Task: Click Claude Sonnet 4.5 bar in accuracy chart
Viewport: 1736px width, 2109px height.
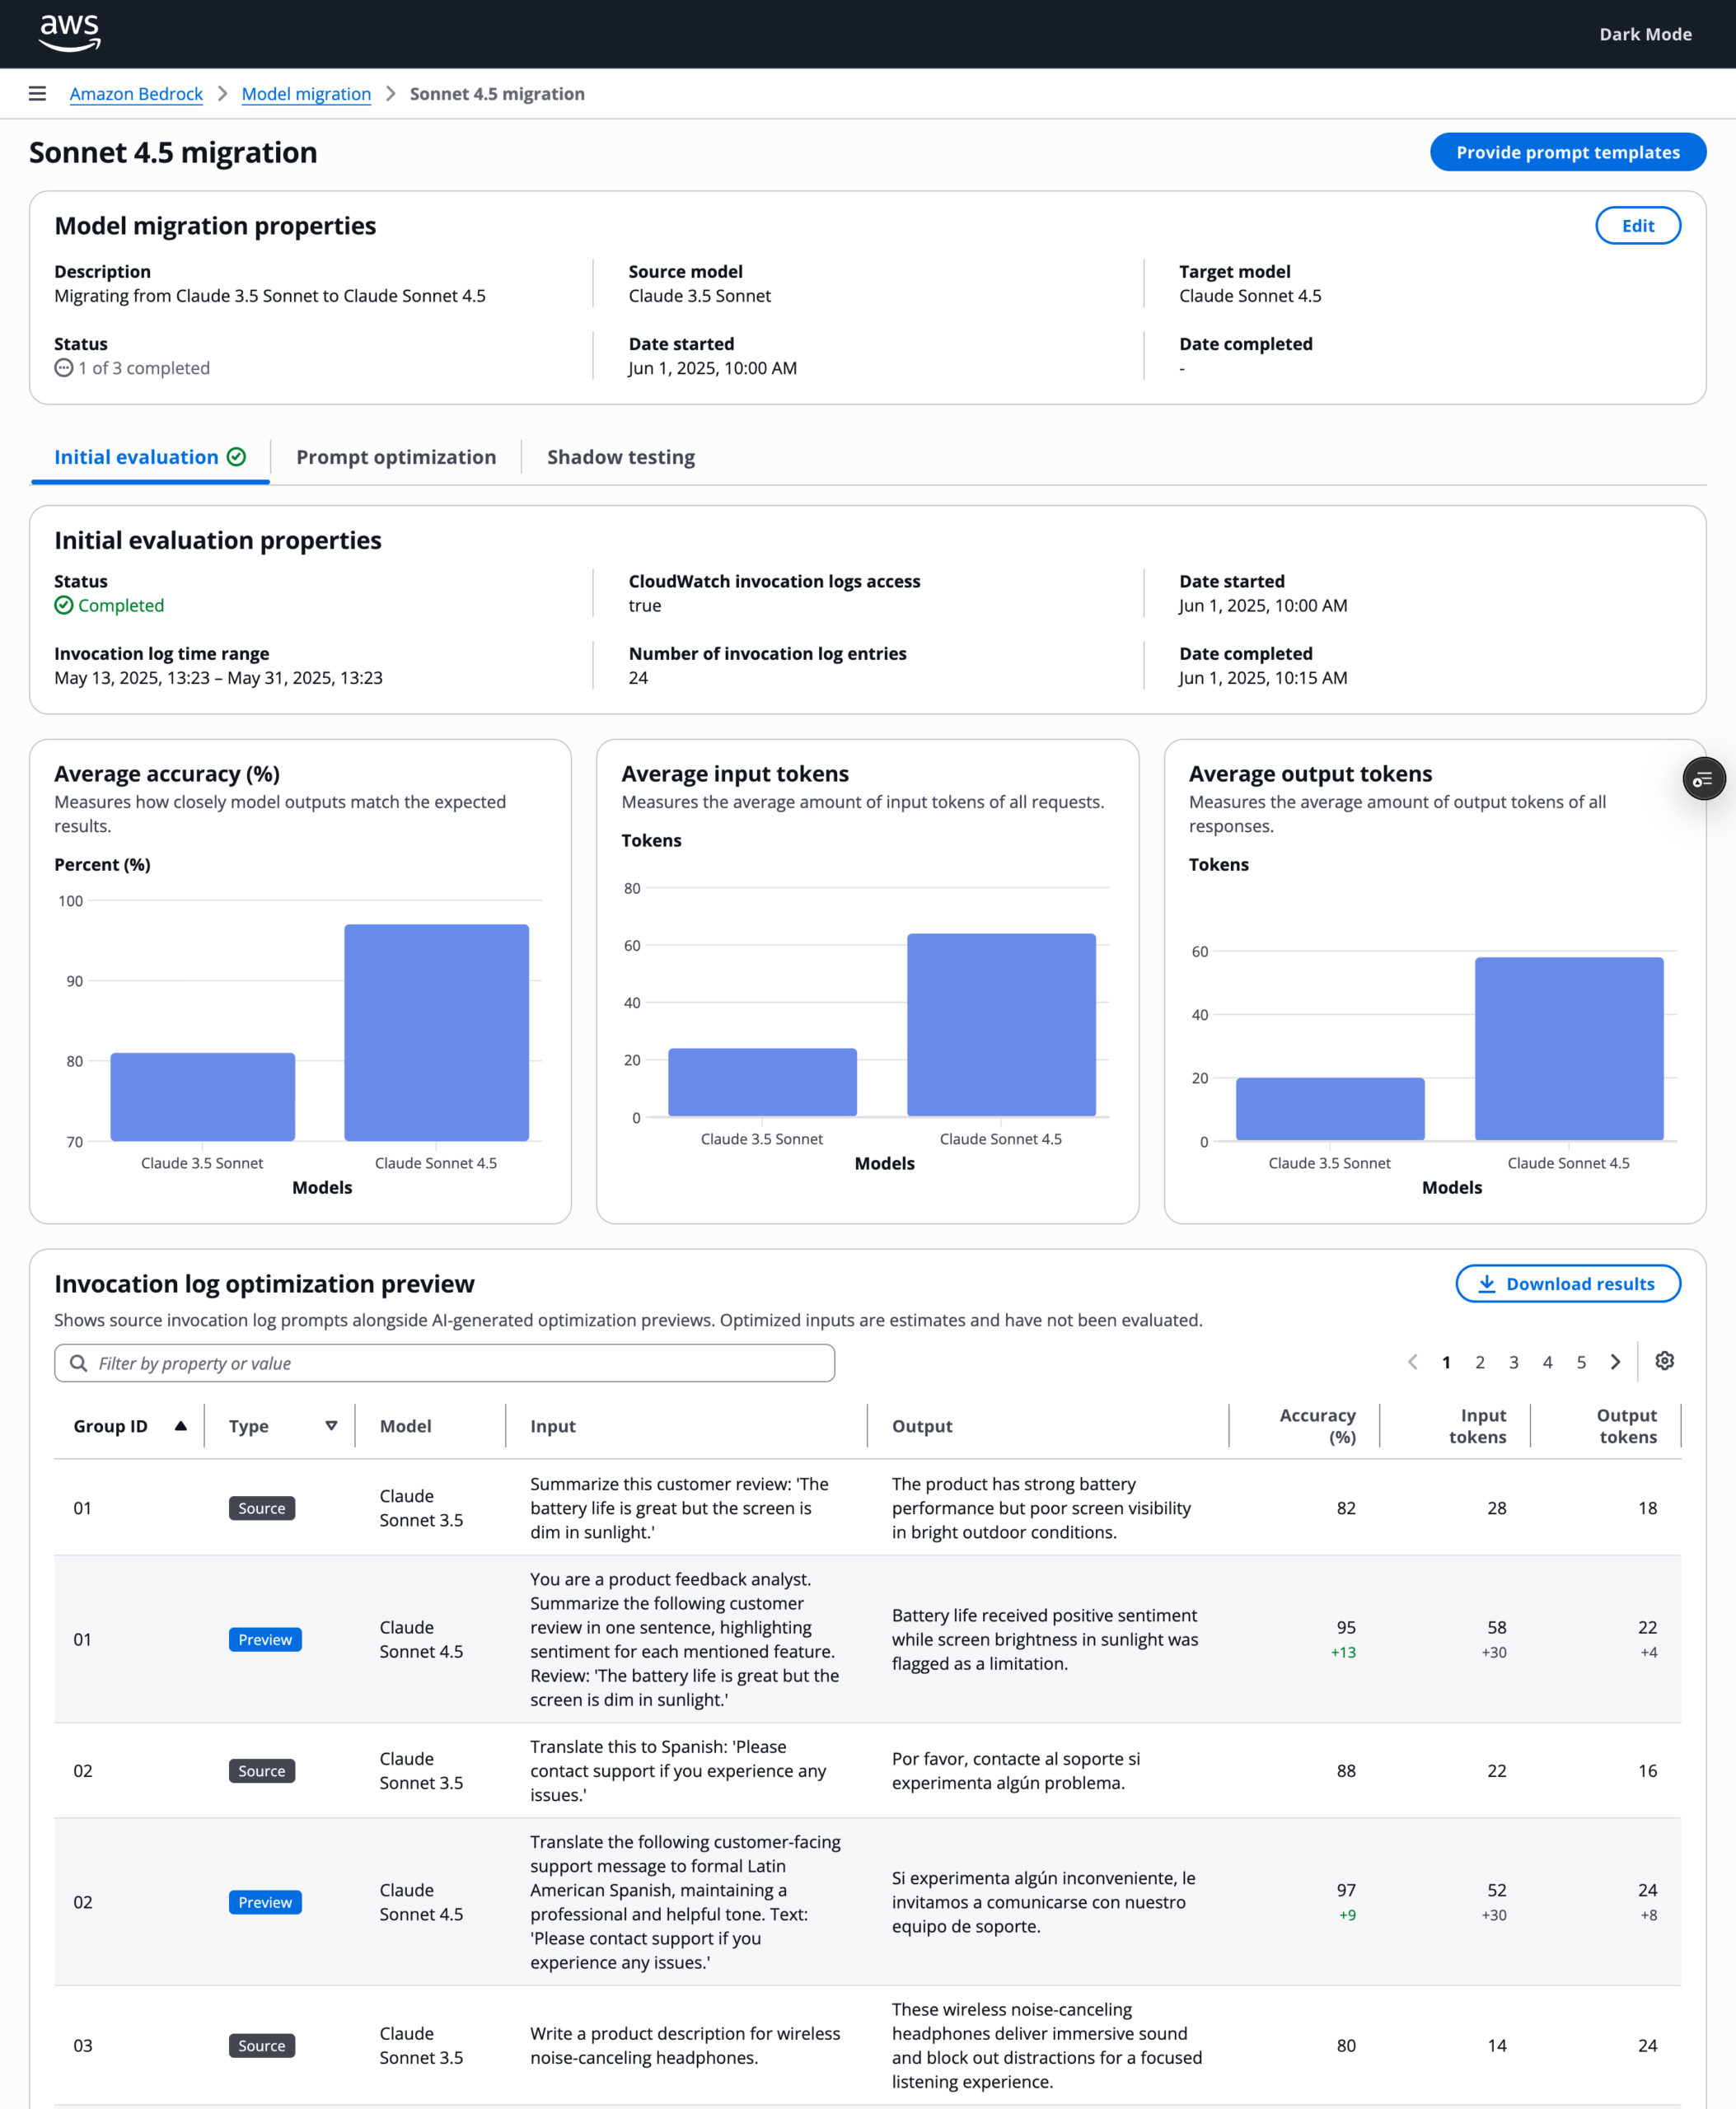Action: (x=436, y=1032)
